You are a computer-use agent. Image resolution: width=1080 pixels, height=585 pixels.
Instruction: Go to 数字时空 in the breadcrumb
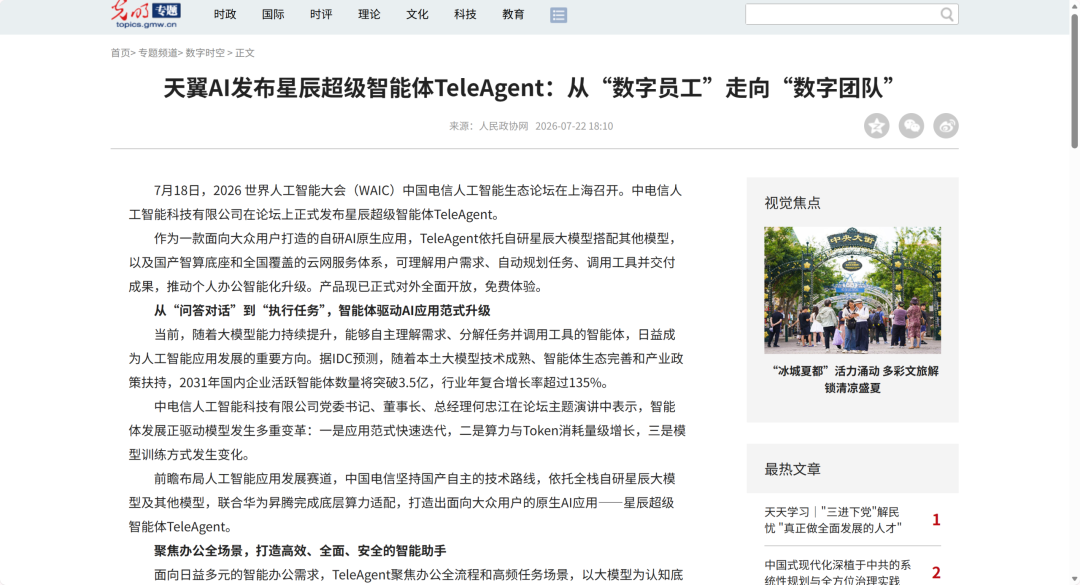205,53
